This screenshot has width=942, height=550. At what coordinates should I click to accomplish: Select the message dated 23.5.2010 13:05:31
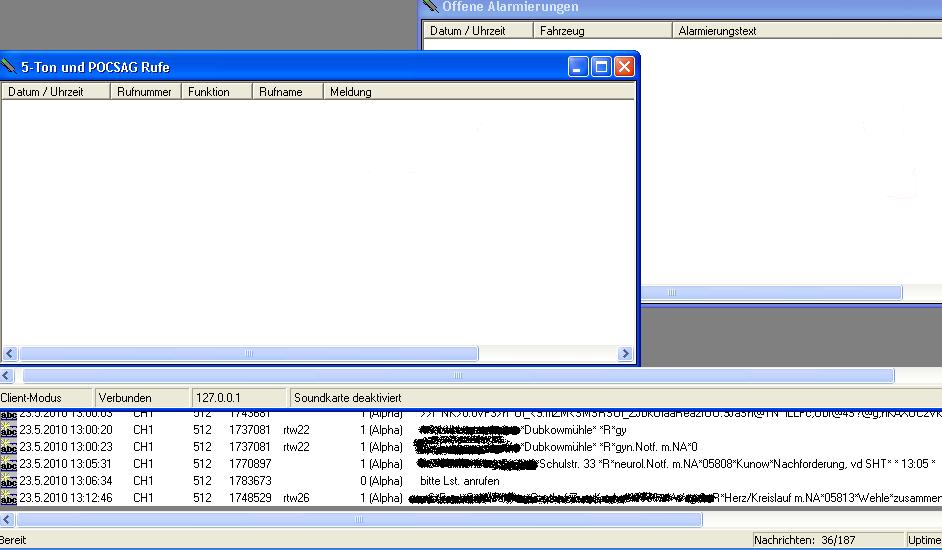471,463
